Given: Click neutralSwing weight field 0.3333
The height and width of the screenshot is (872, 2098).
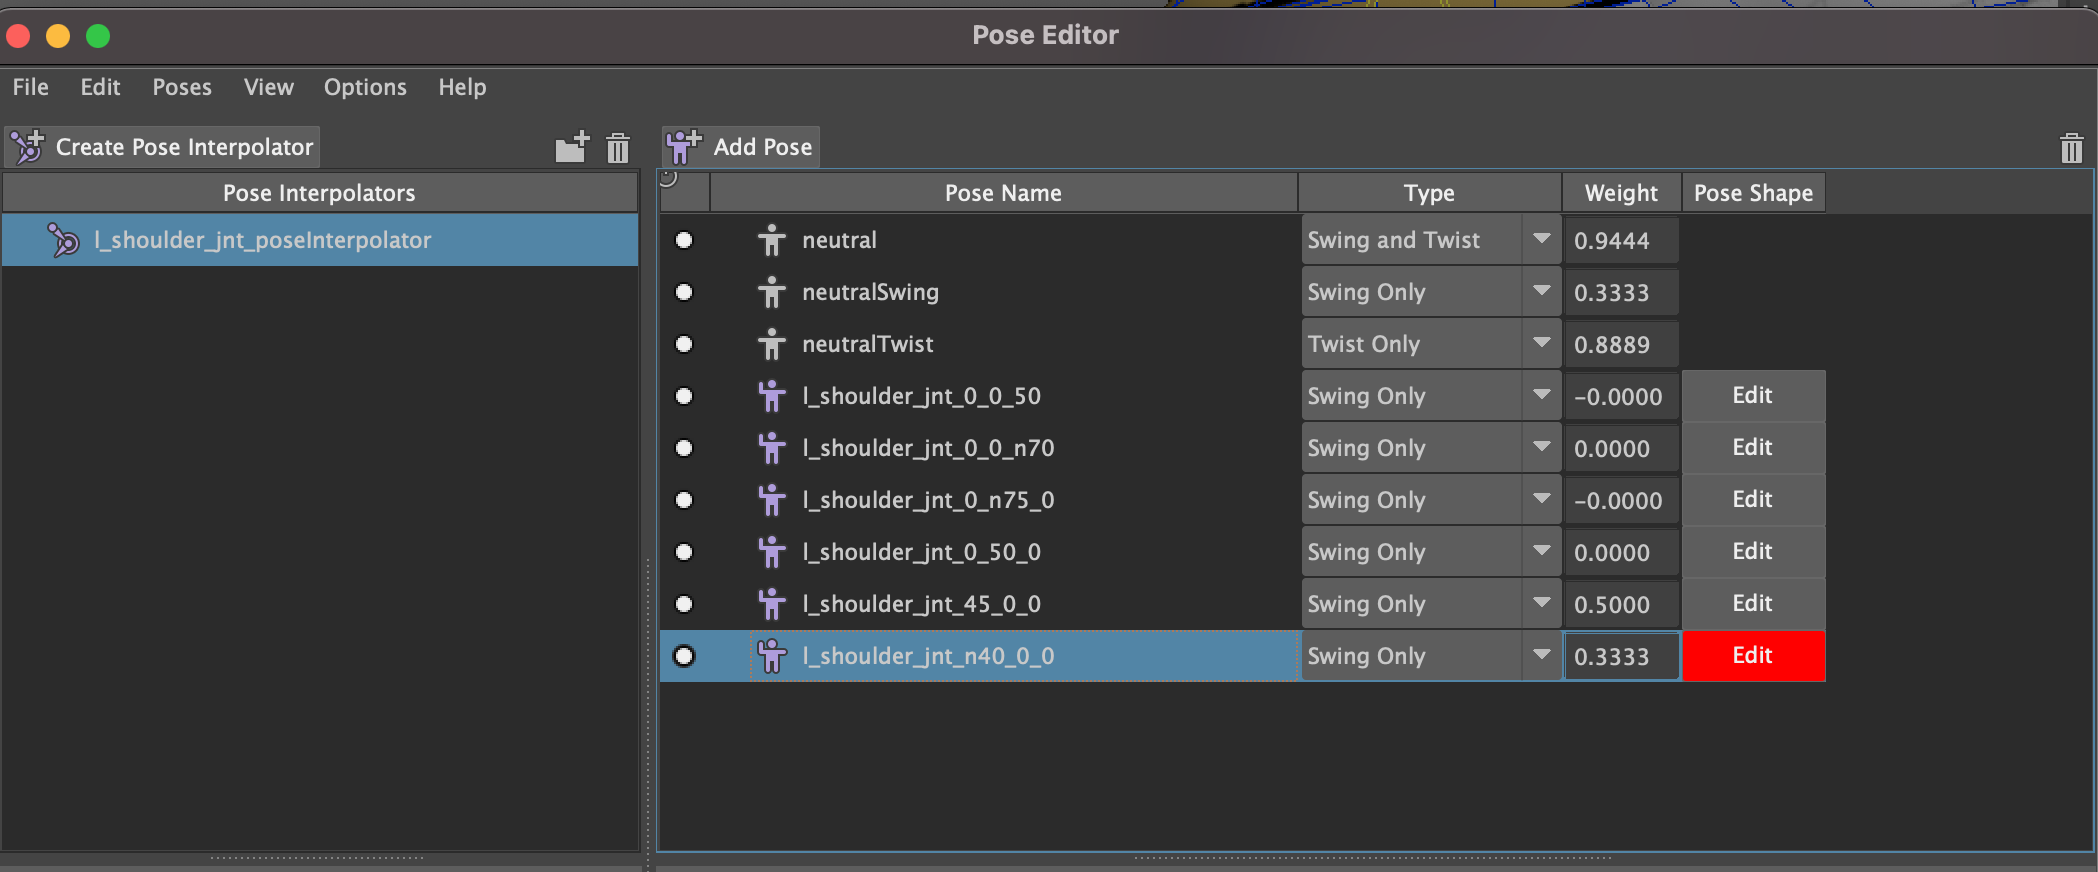Looking at the screenshot, I should (1621, 292).
